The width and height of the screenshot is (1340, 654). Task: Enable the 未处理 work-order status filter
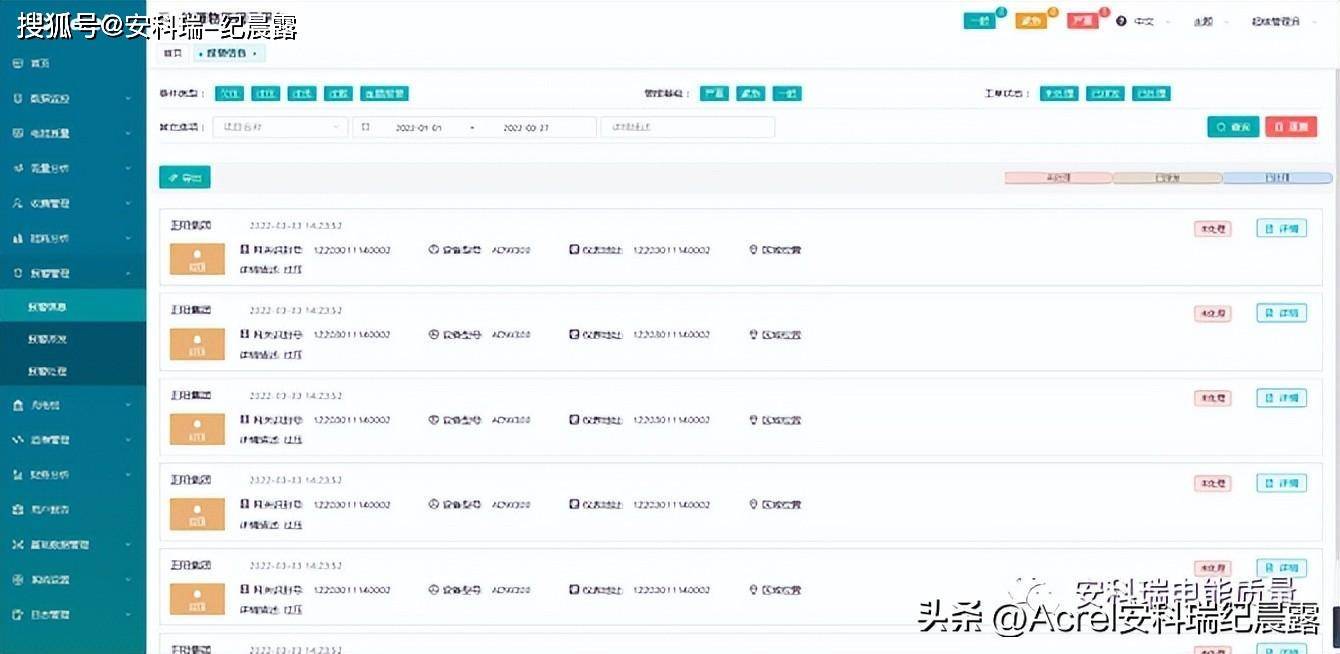[x=1059, y=92]
